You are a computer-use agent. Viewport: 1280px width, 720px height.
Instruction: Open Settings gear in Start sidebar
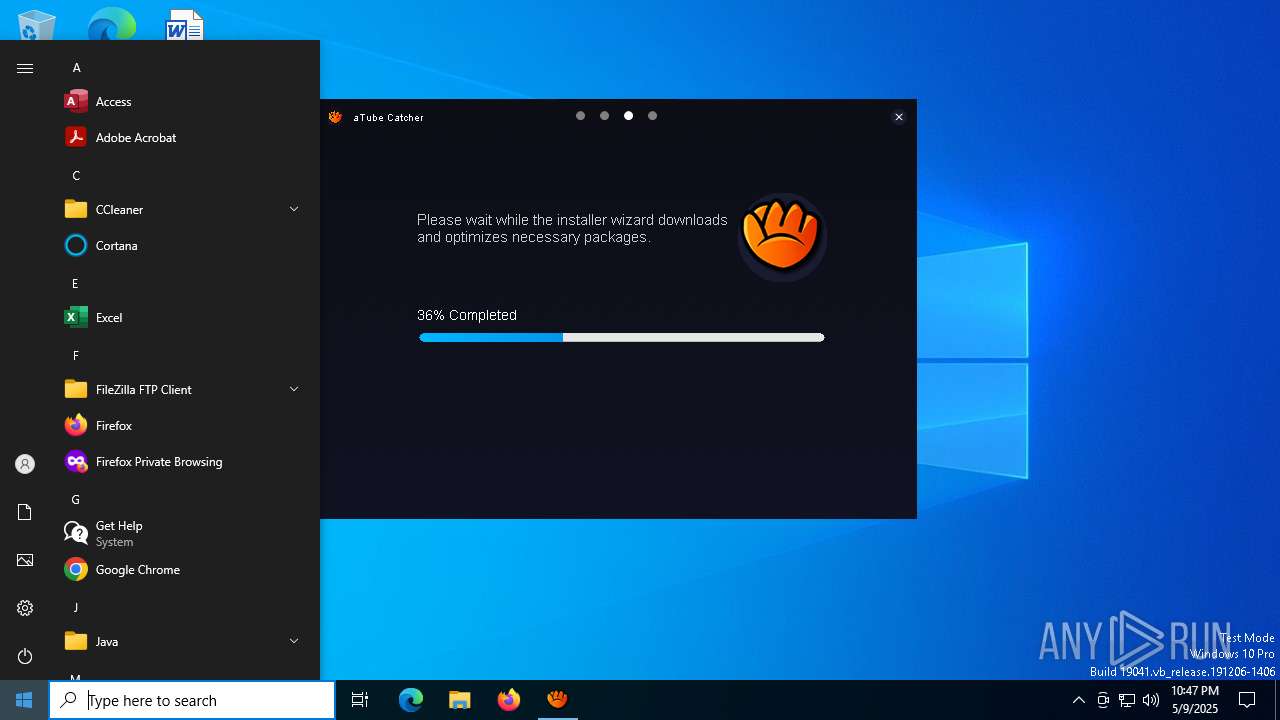pyautogui.click(x=25, y=608)
